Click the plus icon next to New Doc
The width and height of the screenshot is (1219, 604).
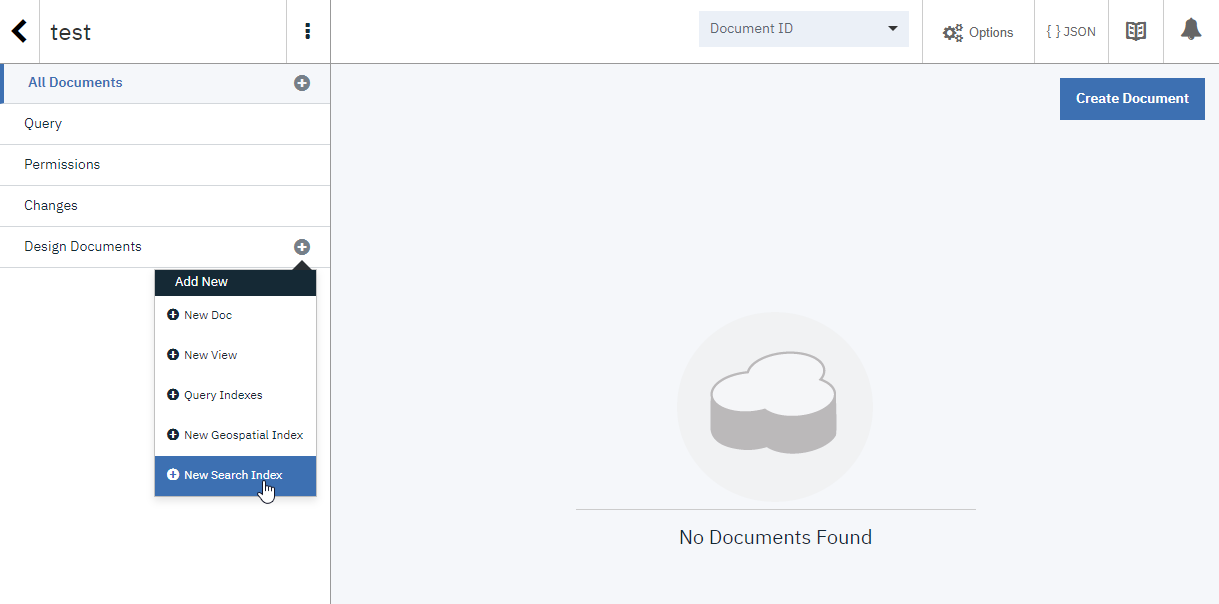pyautogui.click(x=173, y=315)
